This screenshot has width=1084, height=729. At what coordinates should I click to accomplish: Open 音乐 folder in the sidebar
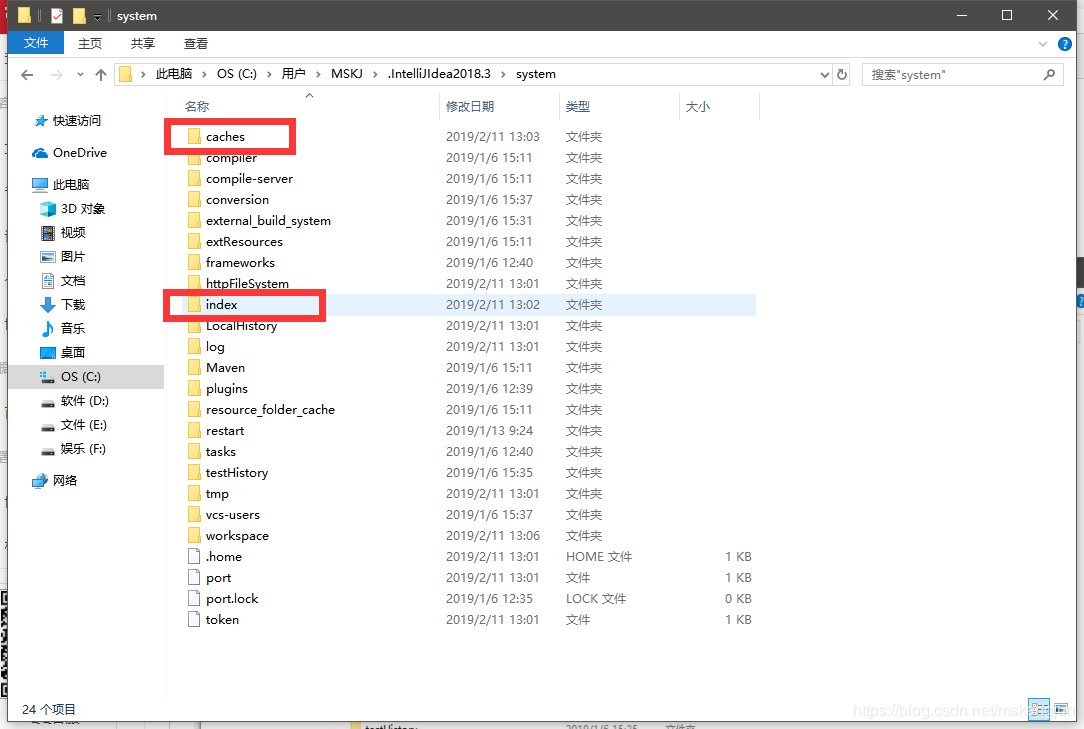click(x=73, y=329)
